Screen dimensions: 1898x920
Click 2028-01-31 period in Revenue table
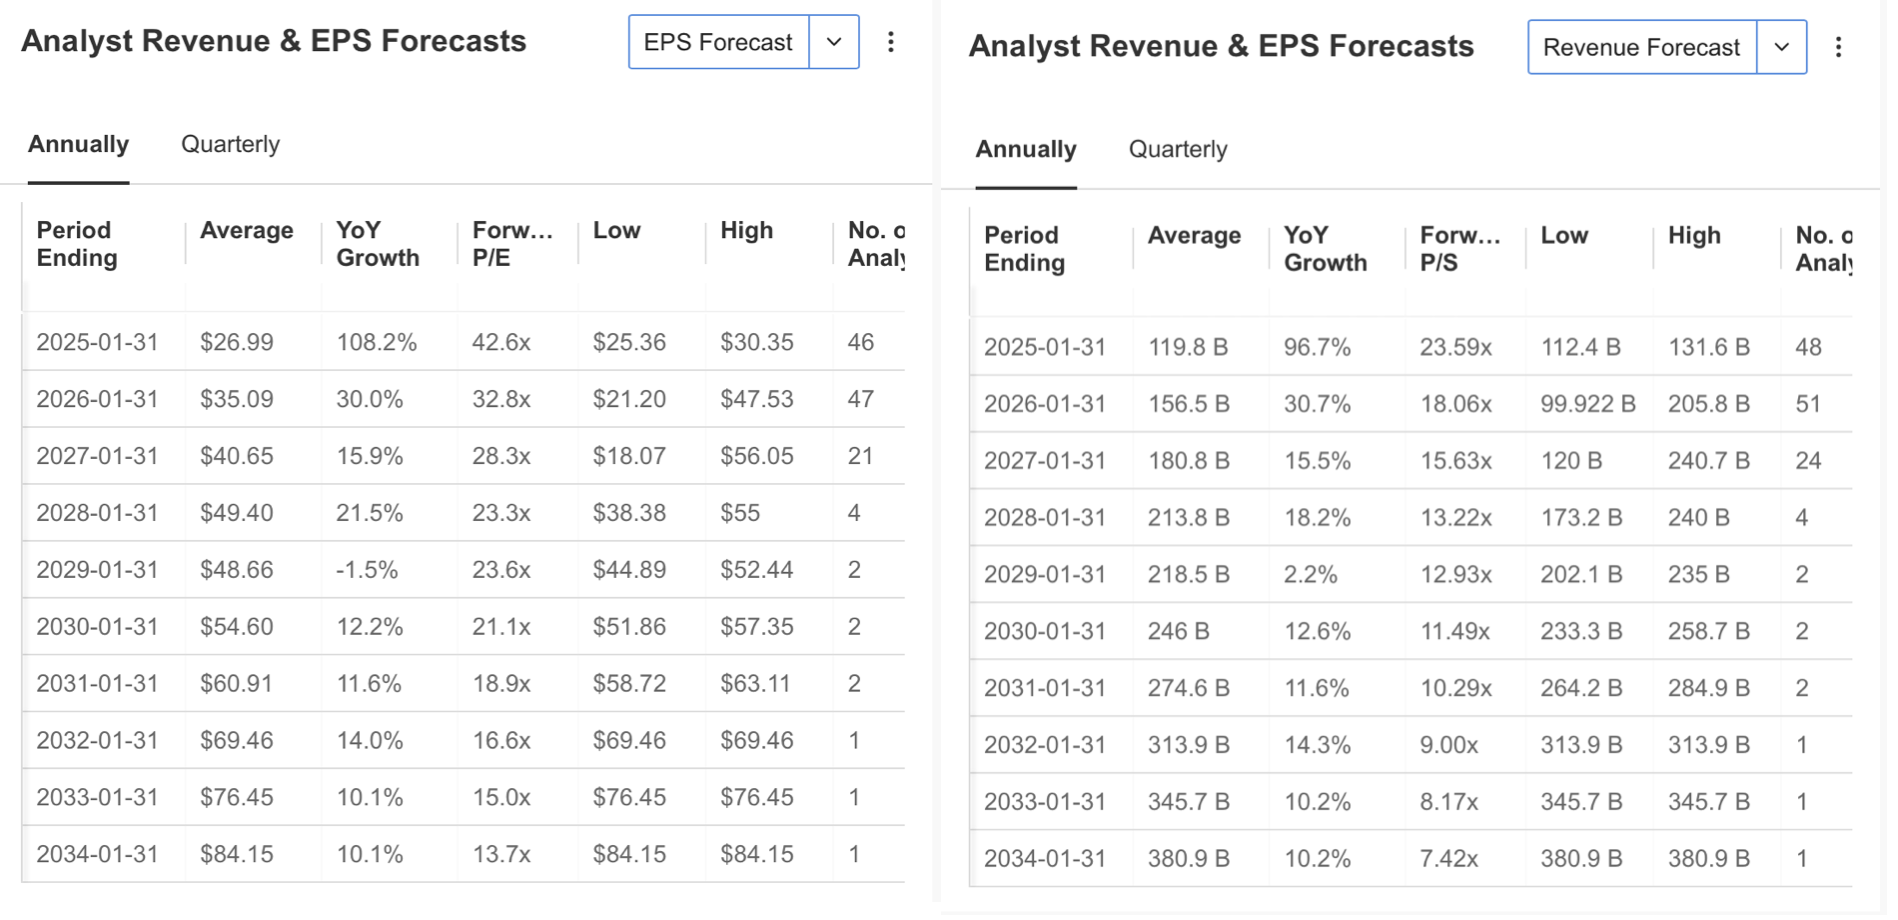coord(1045,518)
